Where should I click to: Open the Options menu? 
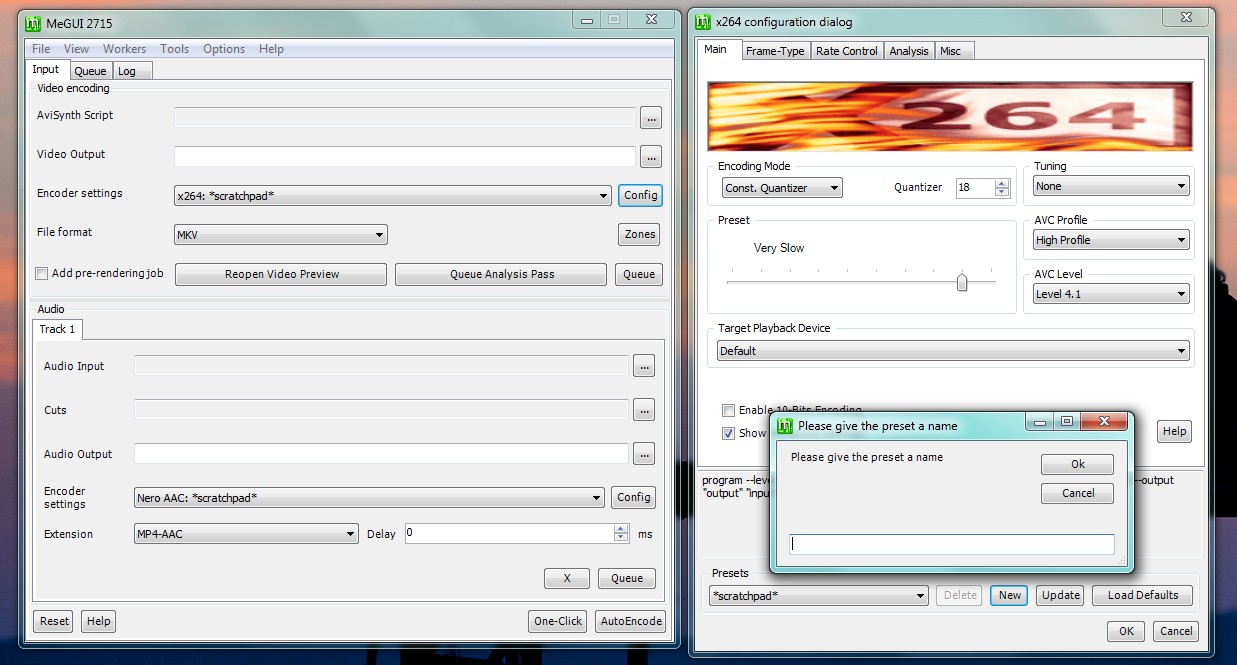224,49
